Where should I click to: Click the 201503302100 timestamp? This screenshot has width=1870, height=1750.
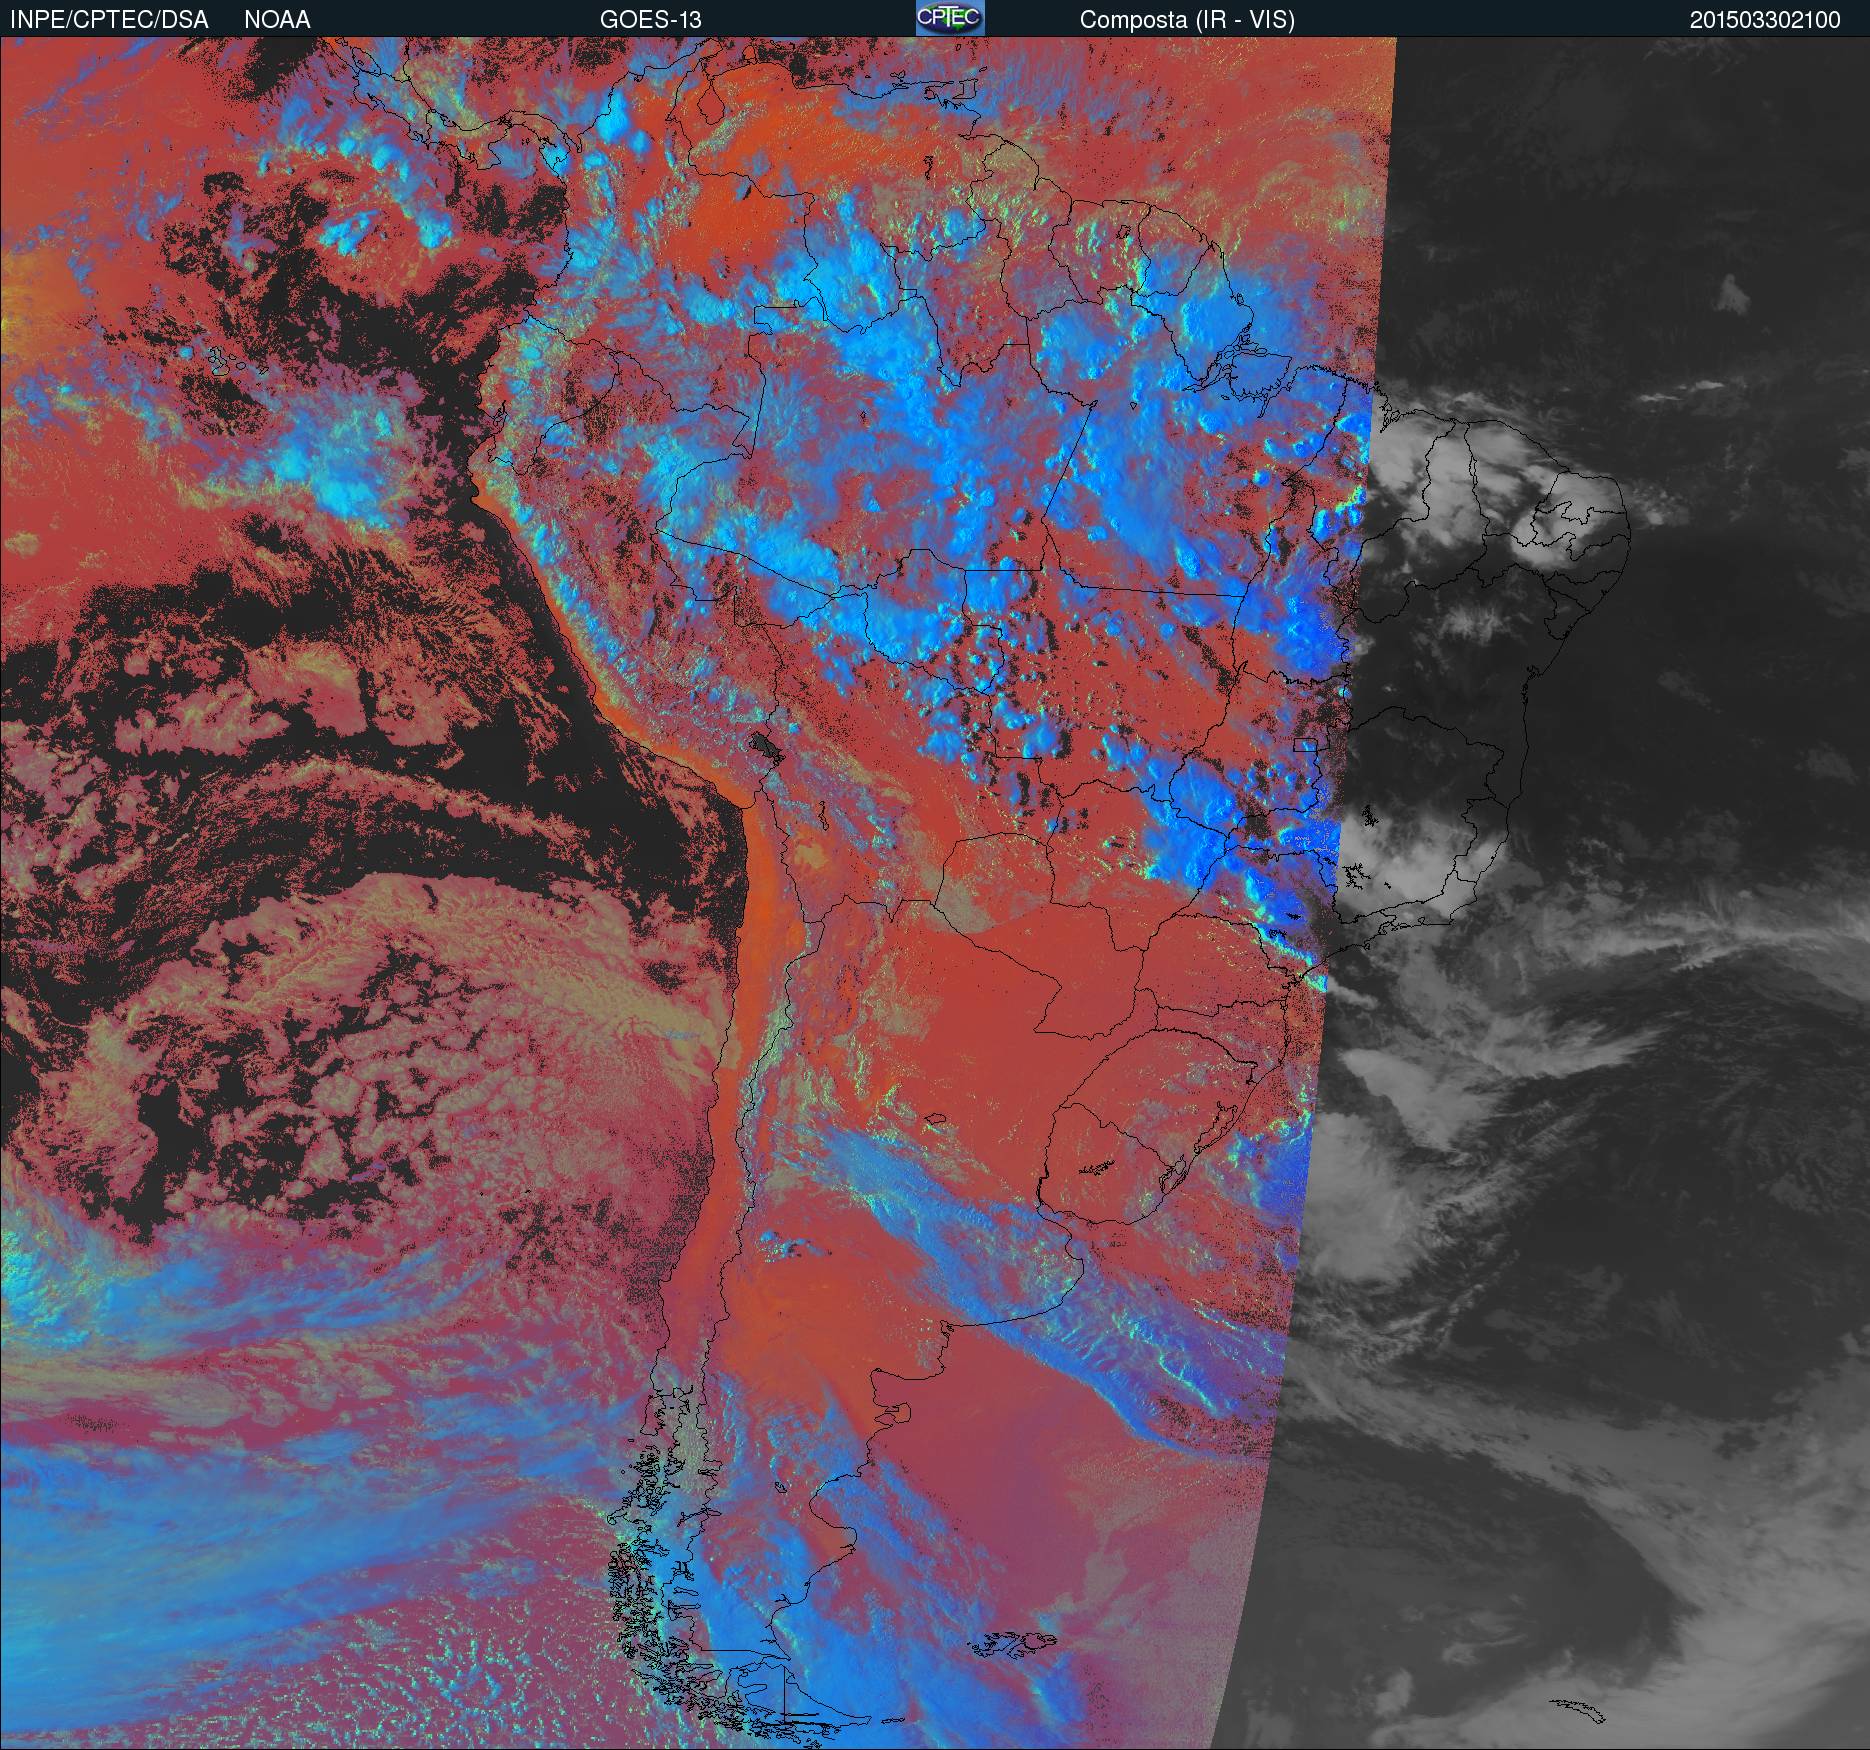1765,20
